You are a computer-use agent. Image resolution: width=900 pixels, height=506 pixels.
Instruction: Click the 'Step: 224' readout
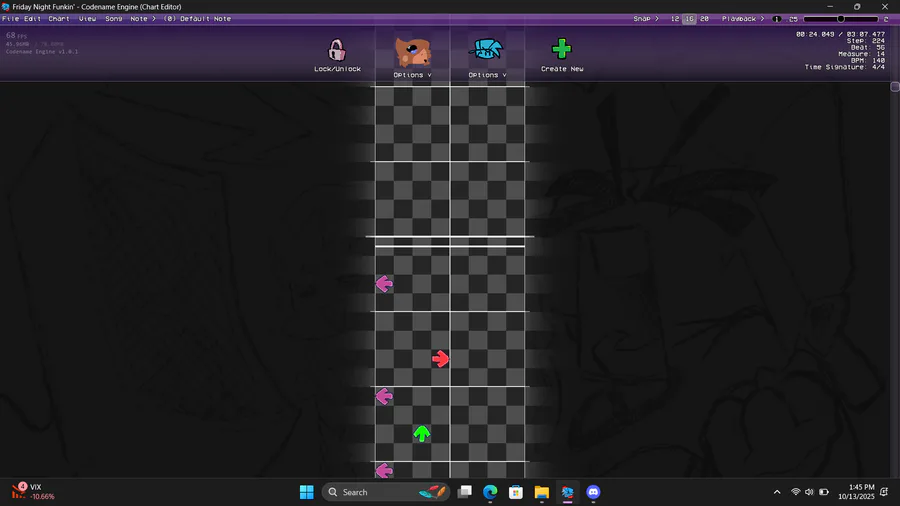(x=866, y=41)
